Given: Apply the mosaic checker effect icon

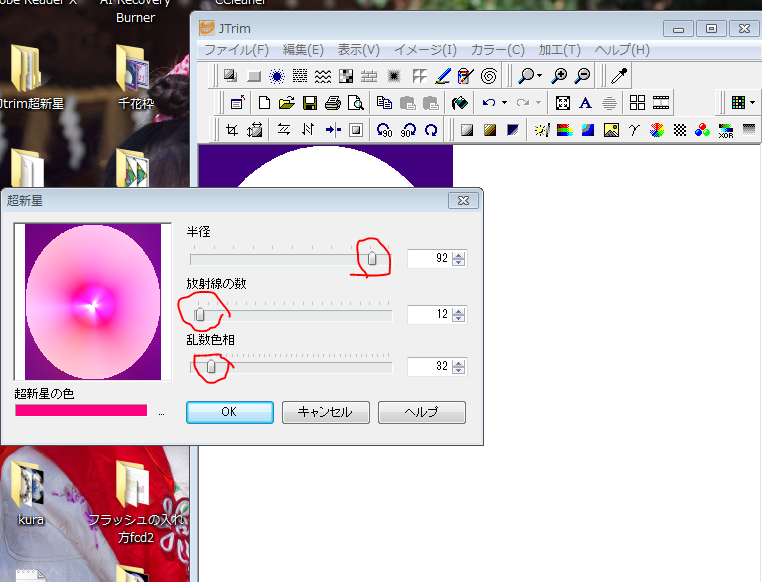Looking at the screenshot, I should [346, 76].
